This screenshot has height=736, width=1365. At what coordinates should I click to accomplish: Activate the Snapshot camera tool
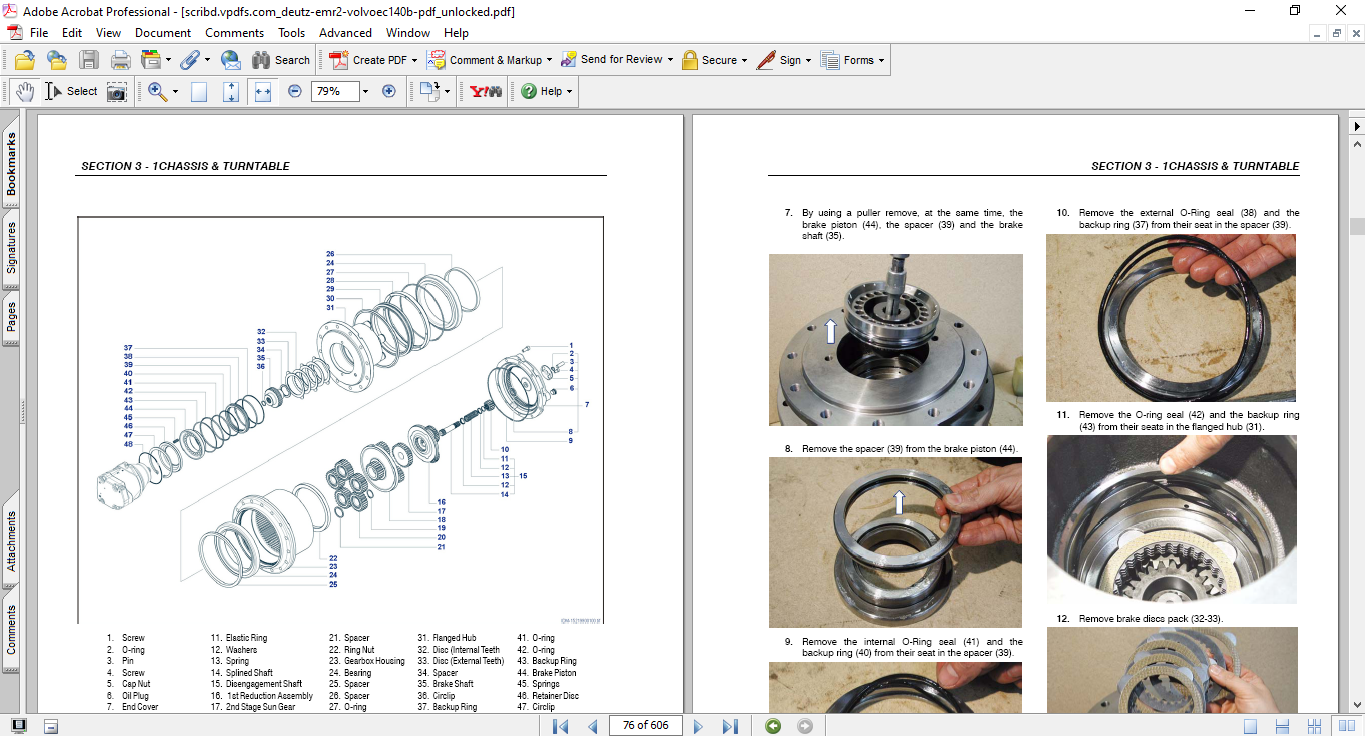[x=117, y=91]
